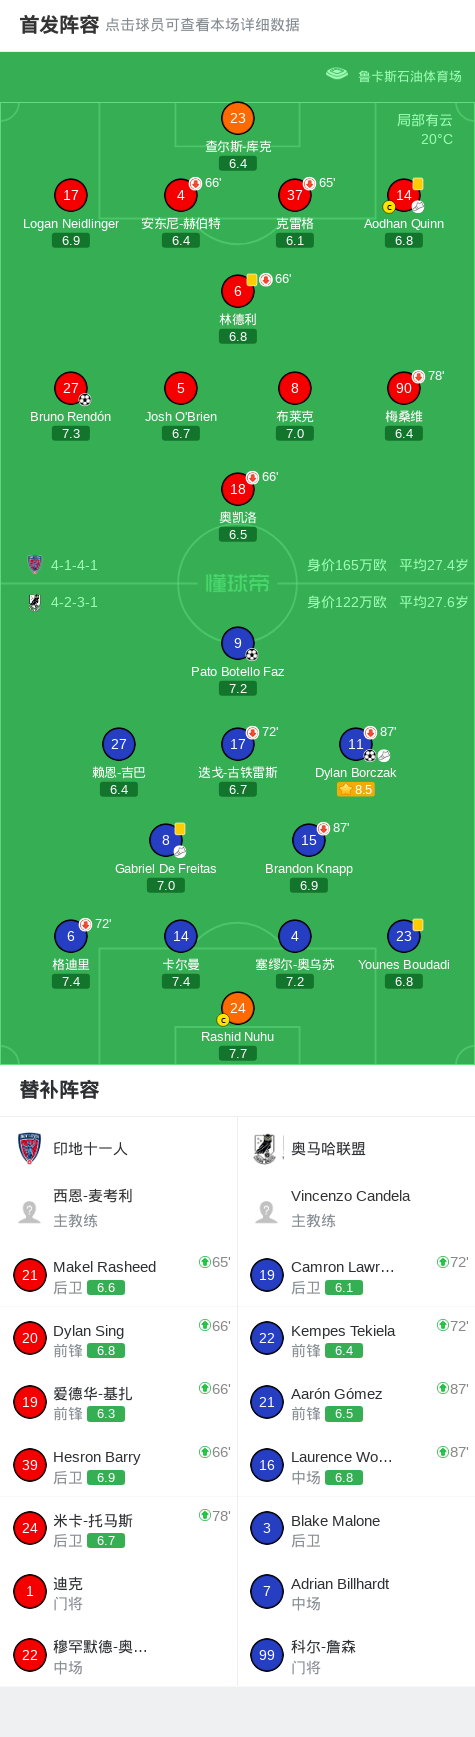Select player 6 林德利 jersey icon
This screenshot has width=475, height=1737.
coord(238,291)
